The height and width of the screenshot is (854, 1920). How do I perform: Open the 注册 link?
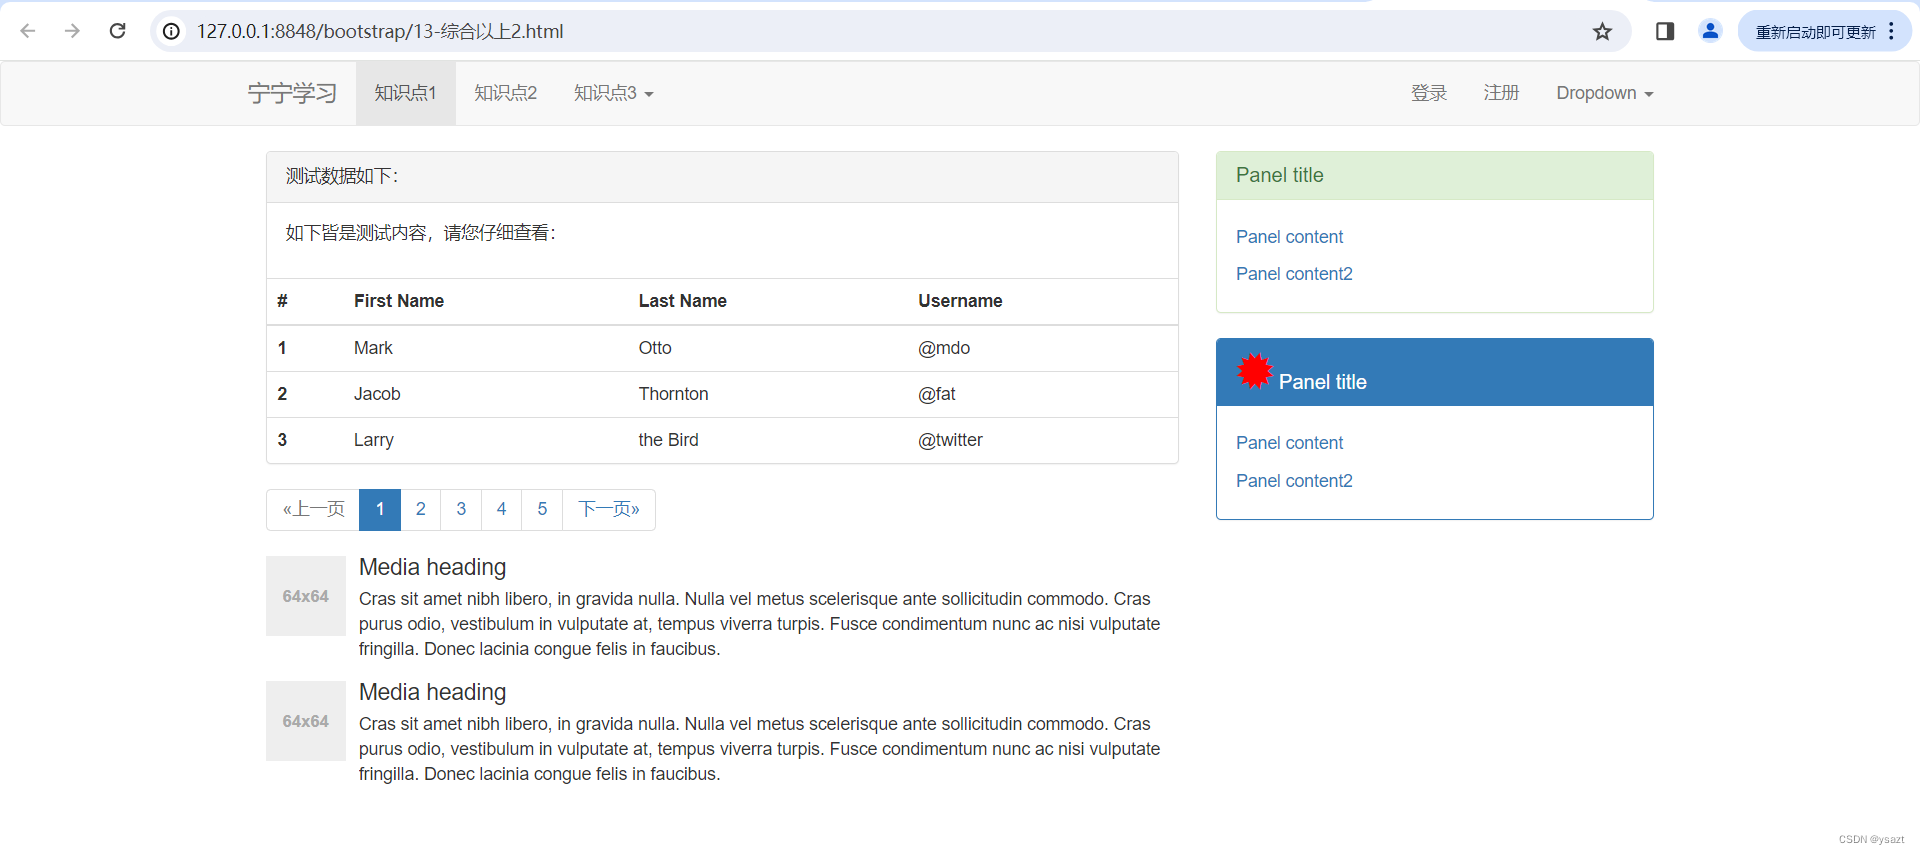click(x=1501, y=93)
